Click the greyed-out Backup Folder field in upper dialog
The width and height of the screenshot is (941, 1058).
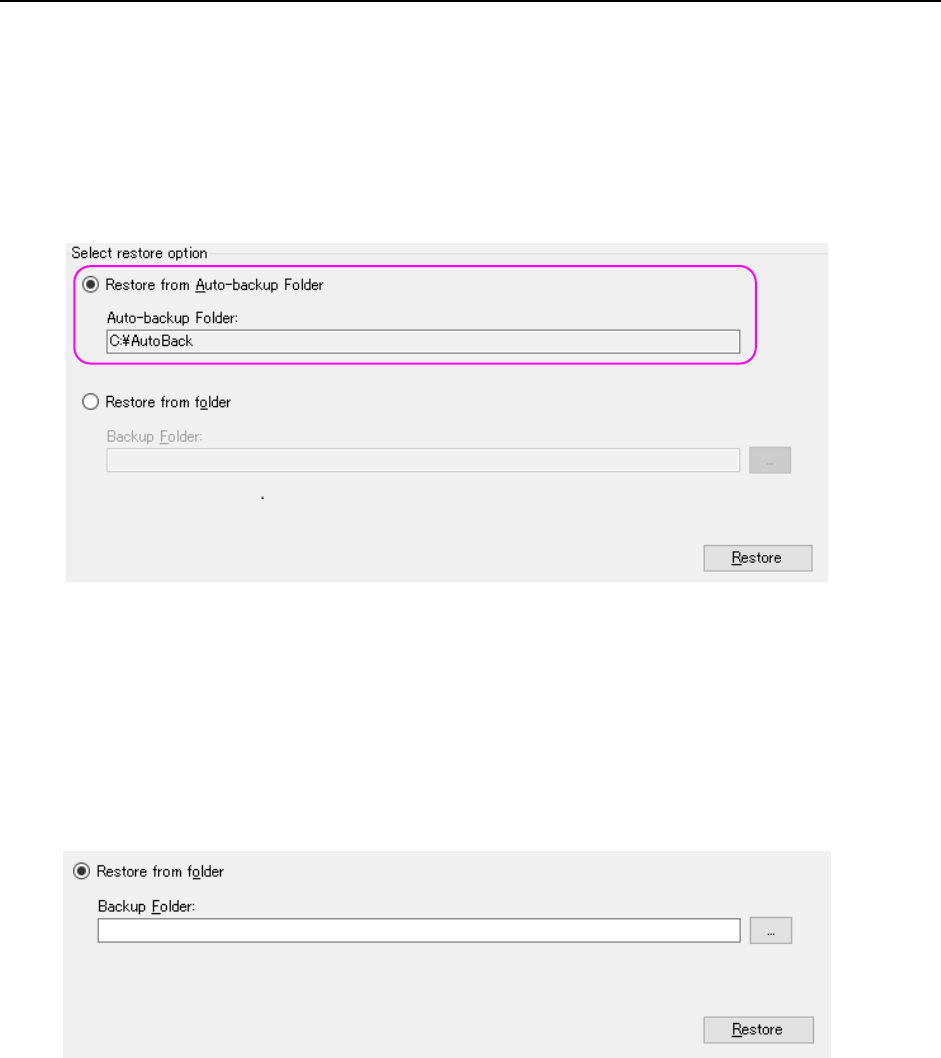422,460
